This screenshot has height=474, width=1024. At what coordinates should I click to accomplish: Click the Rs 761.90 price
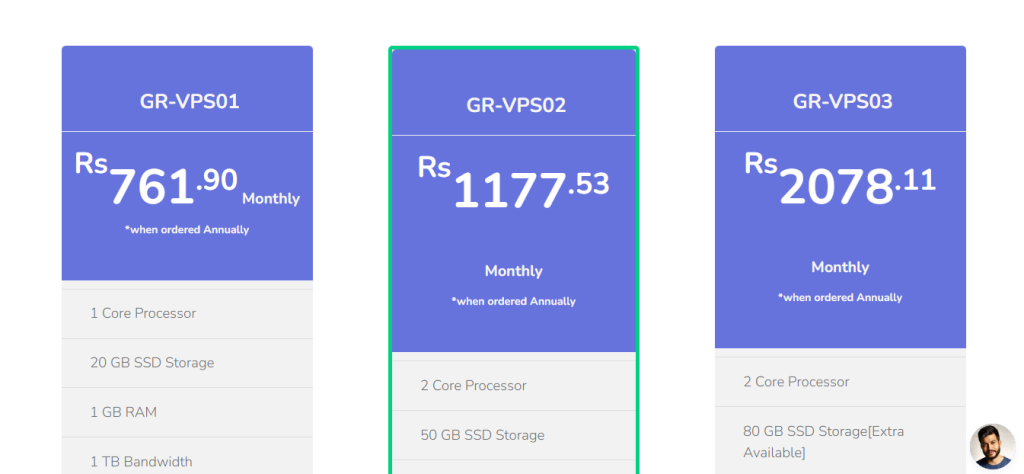(157, 183)
